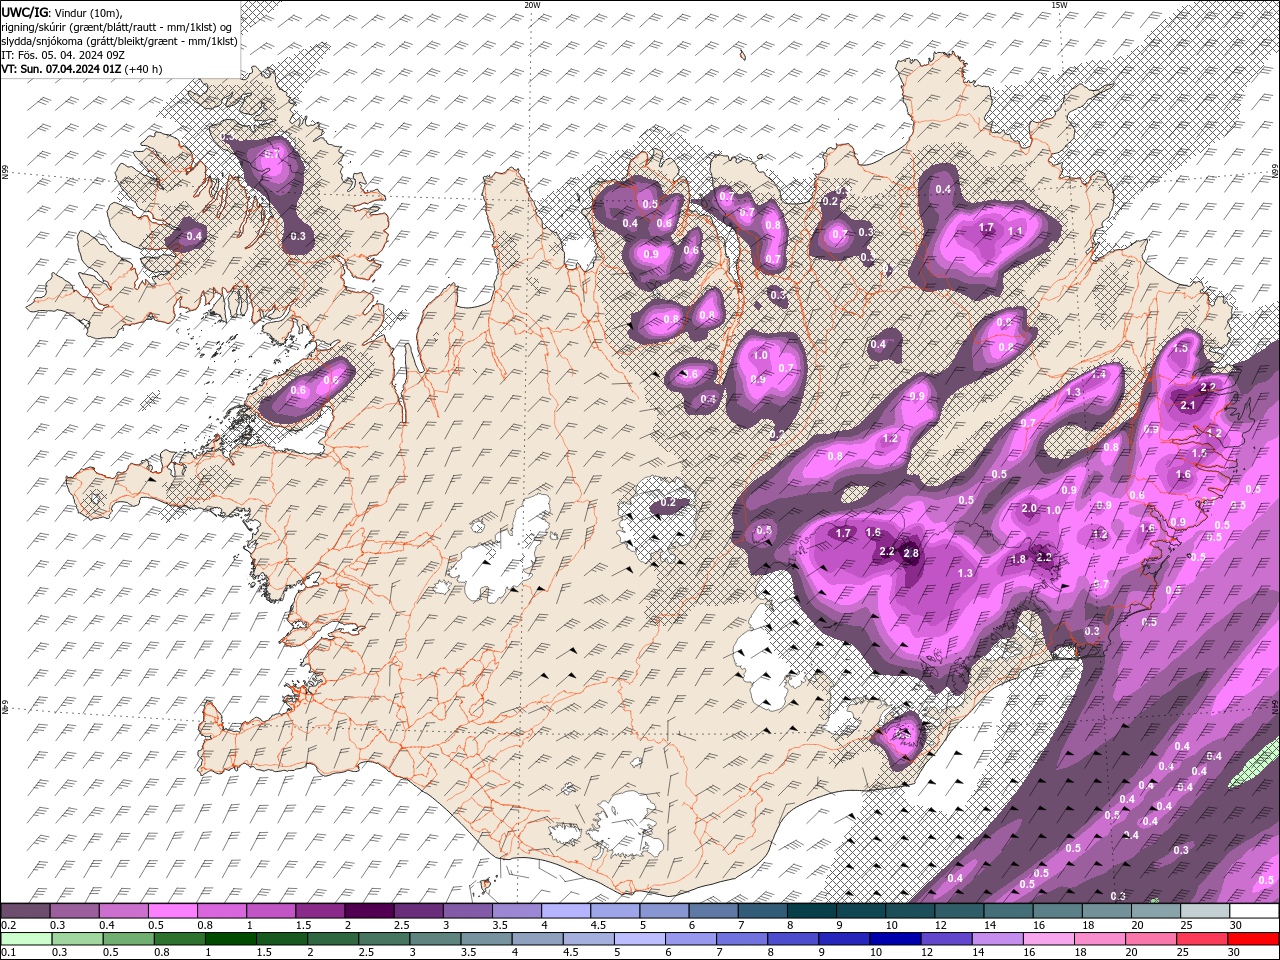The height and width of the screenshot is (960, 1280).
Task: Select the top-row legend swatch labeled 2
Action: tap(368, 911)
